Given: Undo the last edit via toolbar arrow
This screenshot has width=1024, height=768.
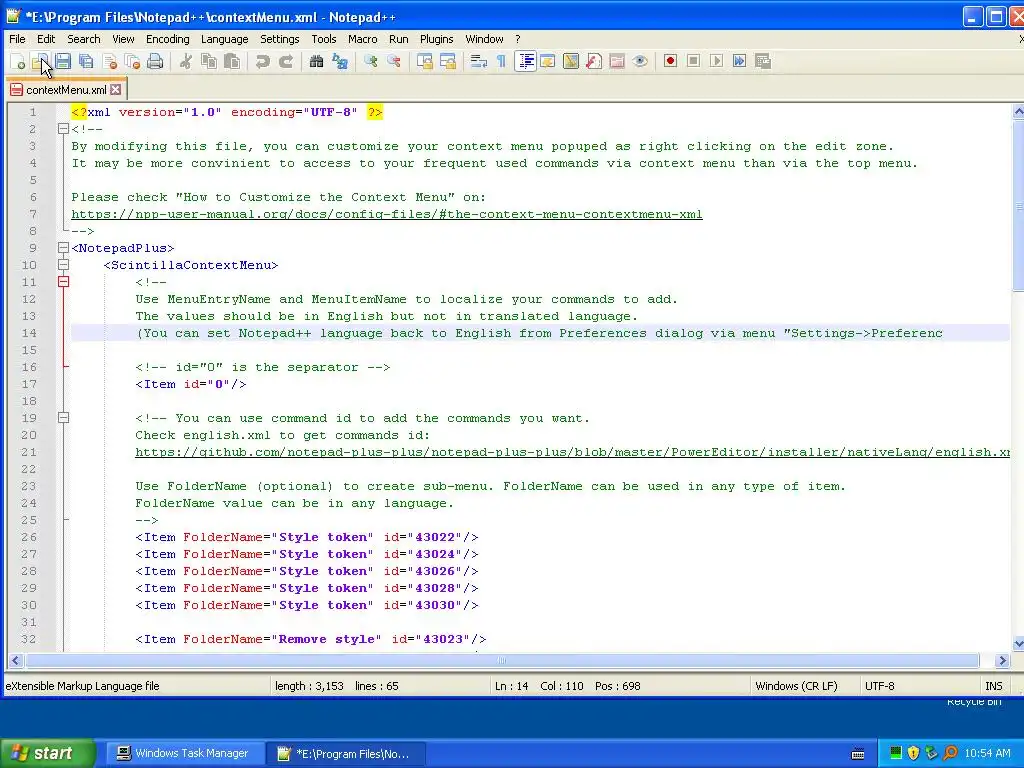Looking at the screenshot, I should click(263, 61).
